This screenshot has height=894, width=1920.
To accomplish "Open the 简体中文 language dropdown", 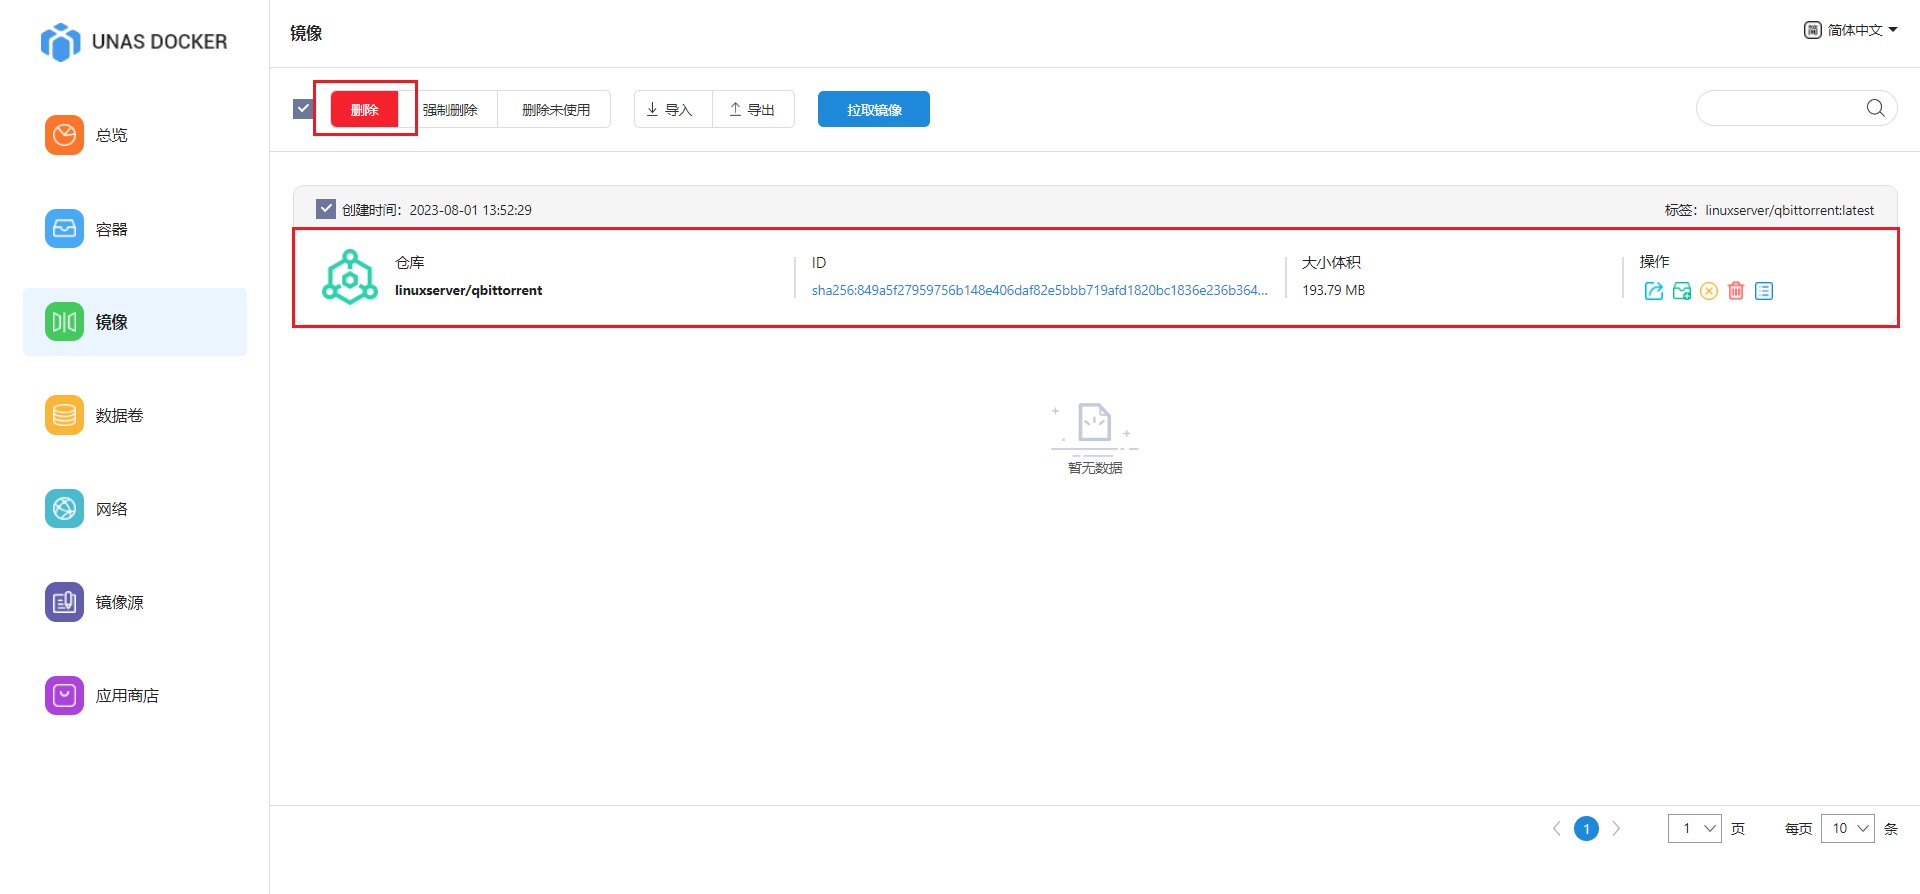I will (1851, 30).
